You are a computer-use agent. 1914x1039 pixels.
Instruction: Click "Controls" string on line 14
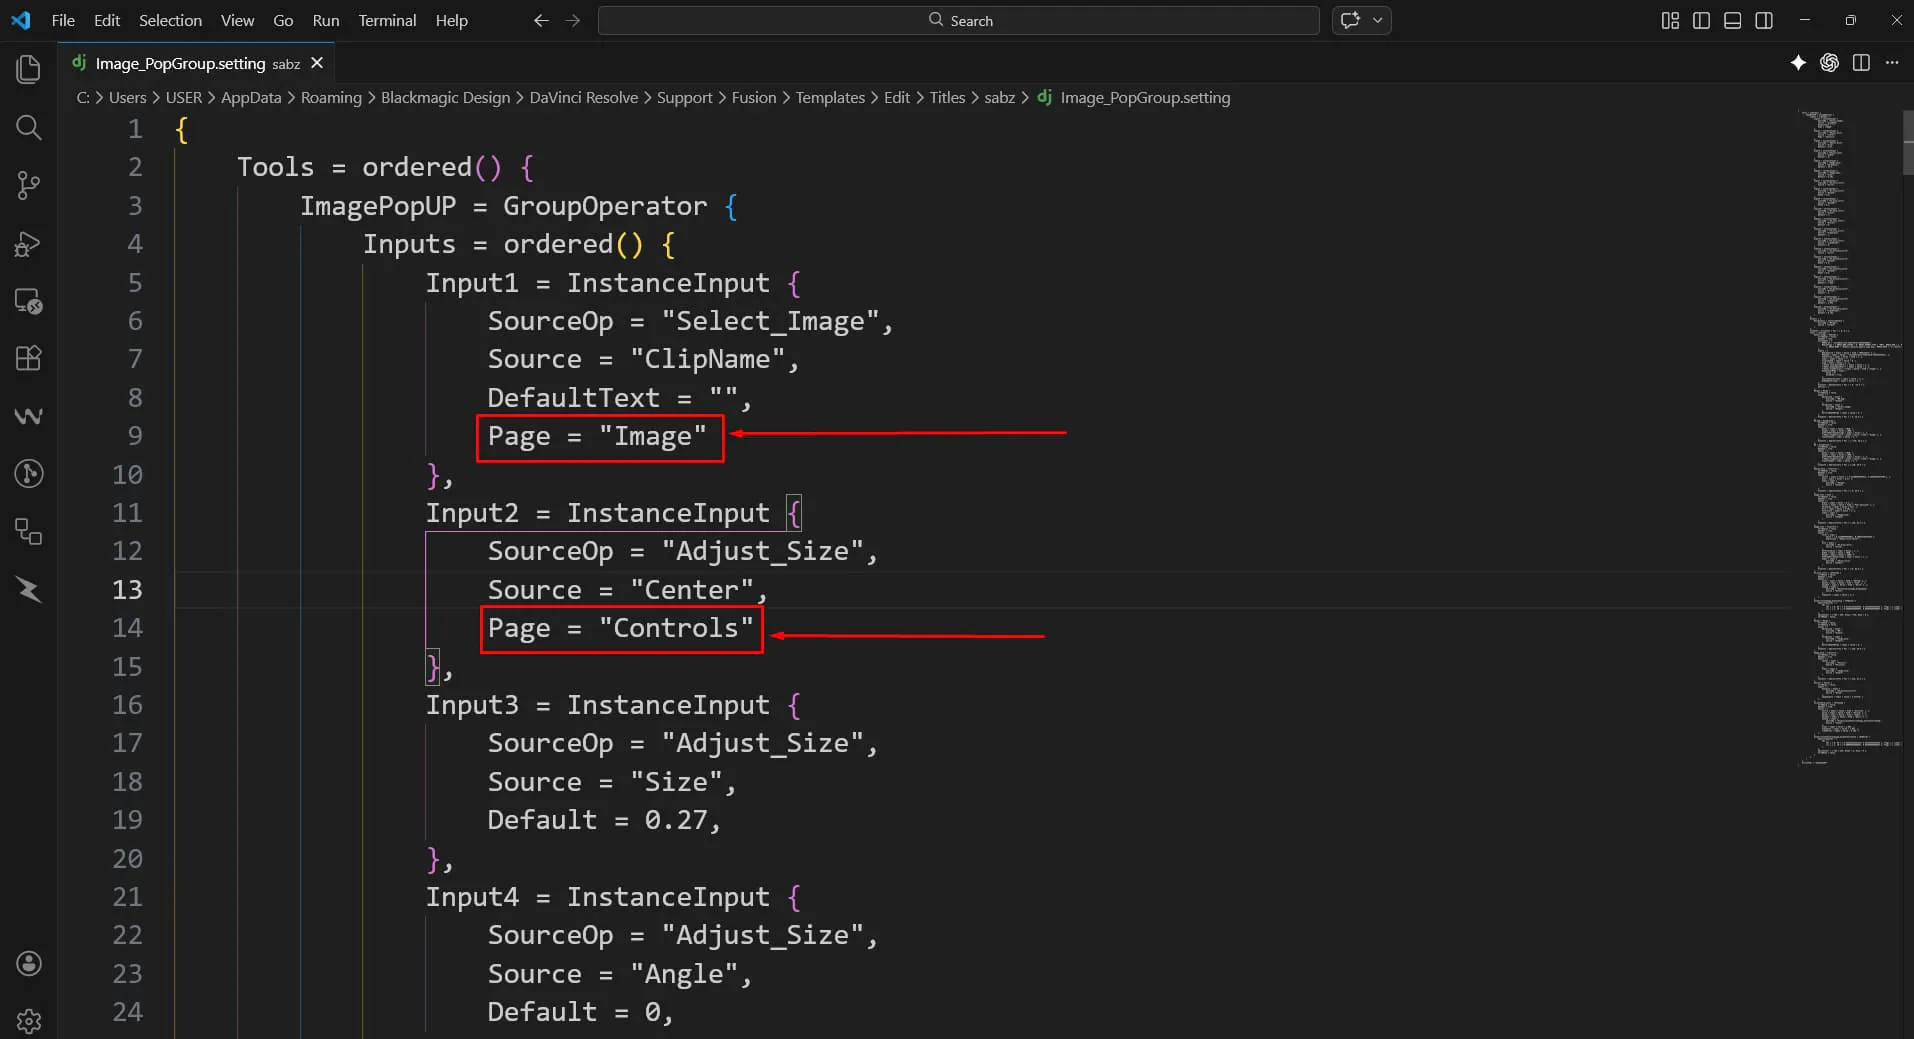click(676, 628)
